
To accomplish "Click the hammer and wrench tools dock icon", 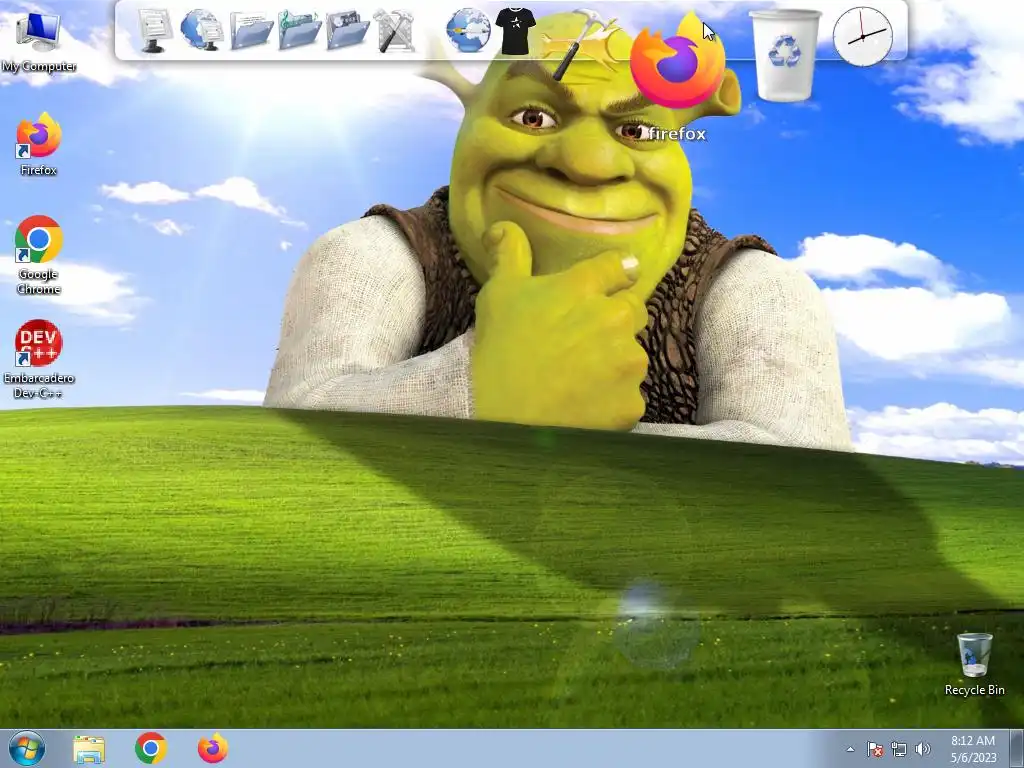I will pos(394,30).
